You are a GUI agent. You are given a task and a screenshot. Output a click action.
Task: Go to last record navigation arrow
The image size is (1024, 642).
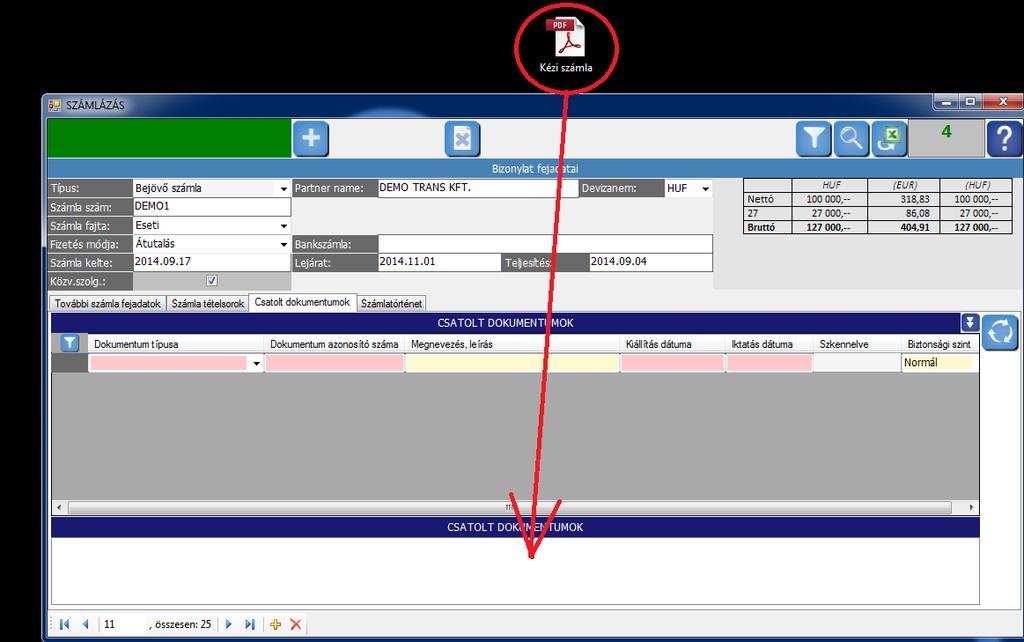249,624
